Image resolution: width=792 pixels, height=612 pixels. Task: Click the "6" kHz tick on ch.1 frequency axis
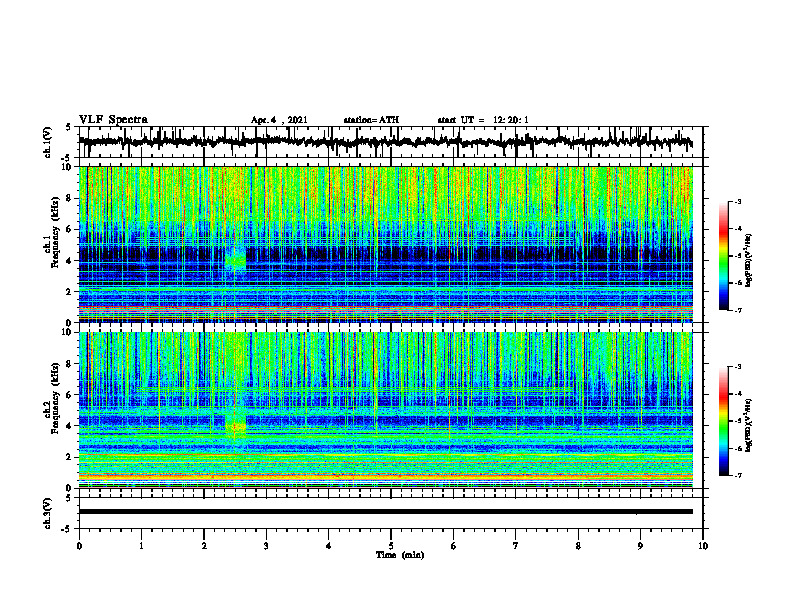click(x=70, y=229)
